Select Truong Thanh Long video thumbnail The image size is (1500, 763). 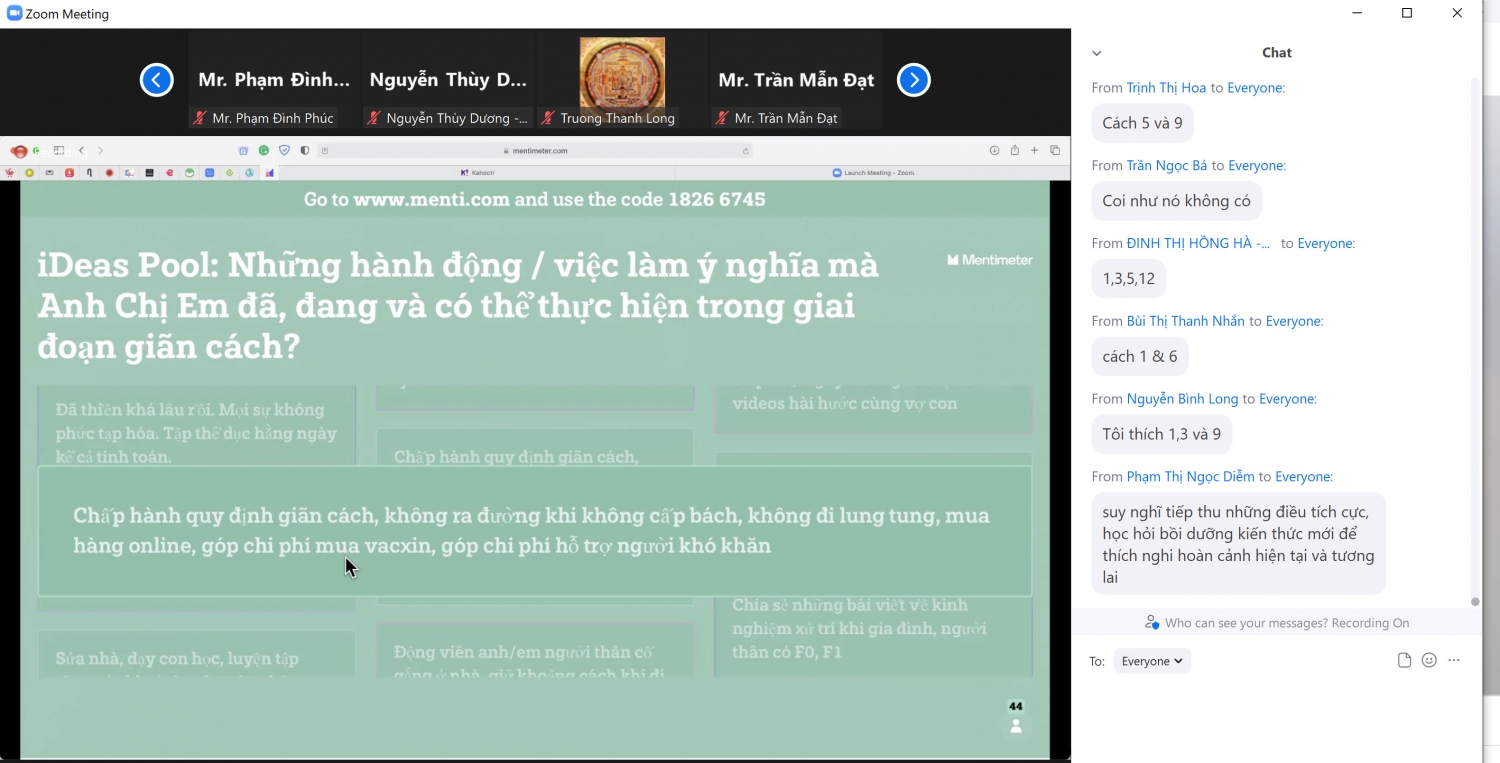[622, 81]
